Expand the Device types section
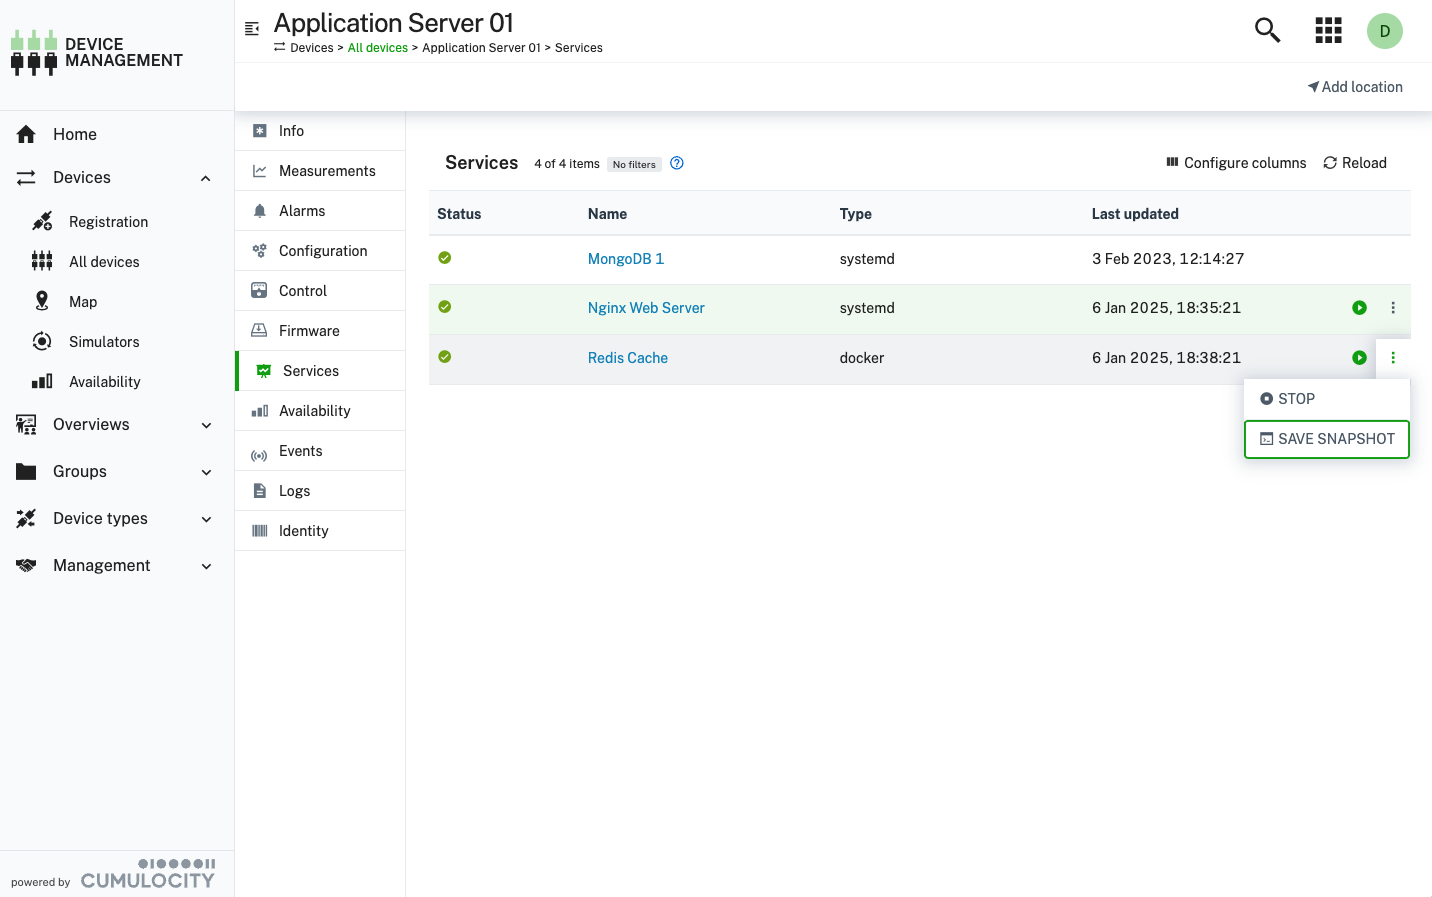Screen dimensions: 1432x897 point(206,519)
